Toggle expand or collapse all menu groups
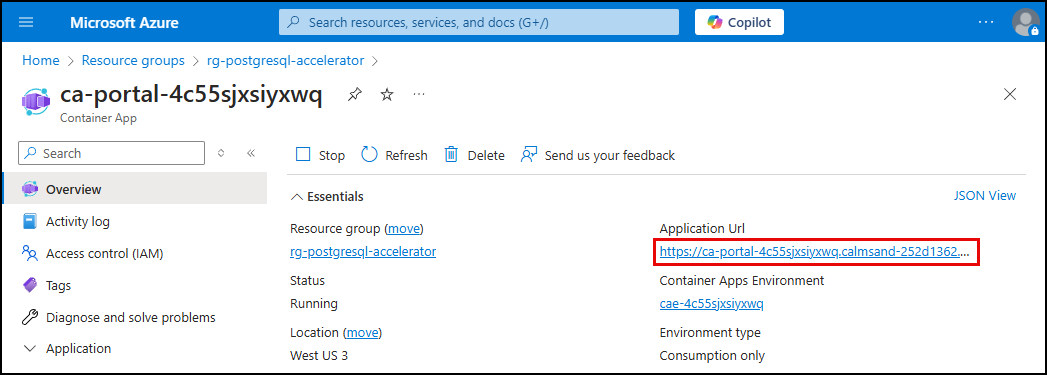The width and height of the screenshot is (1047, 375). pyautogui.click(x=222, y=153)
